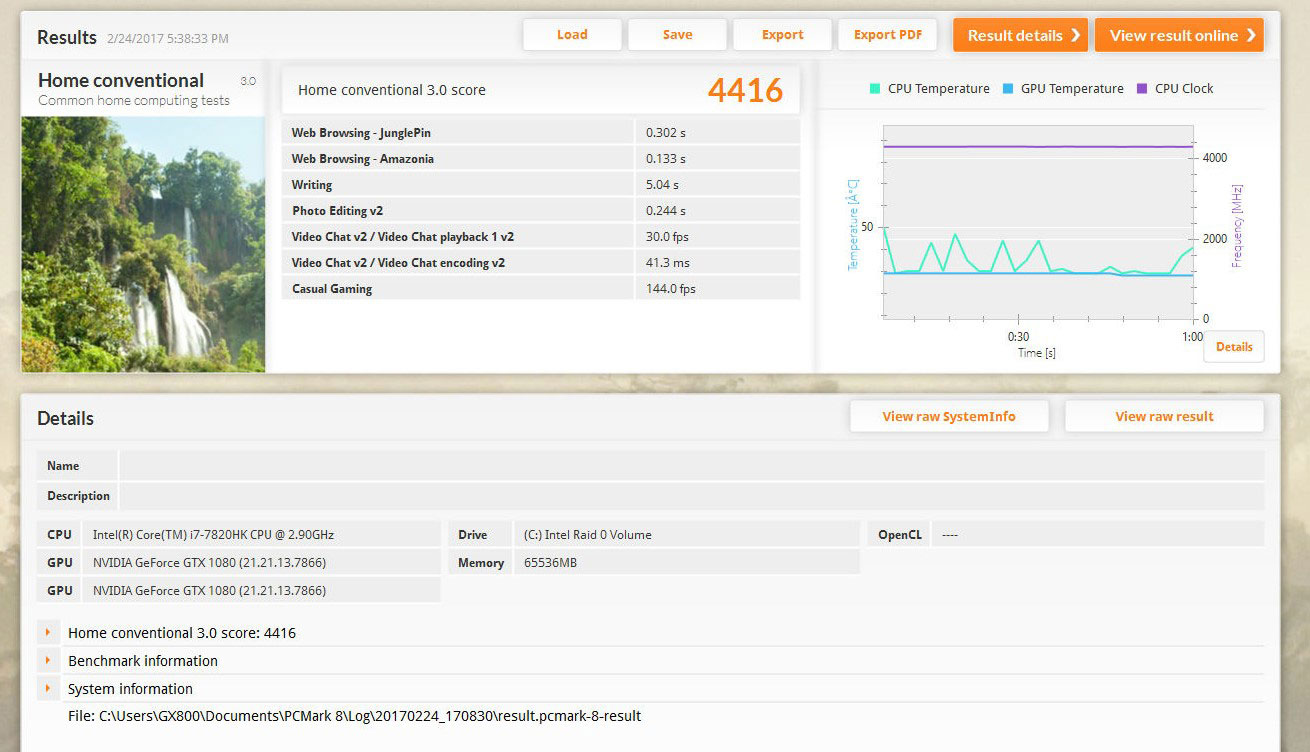
Task: Click the GPU Temperature legend swatch
Action: pos(1008,89)
